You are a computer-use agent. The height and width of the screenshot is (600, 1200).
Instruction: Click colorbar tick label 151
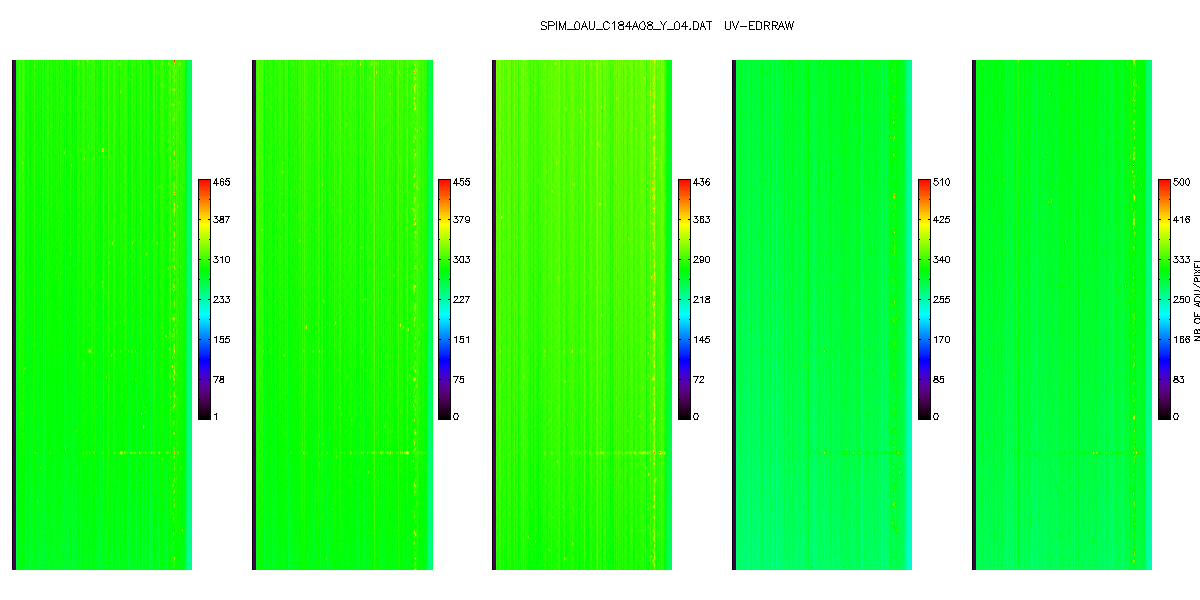[x=462, y=340]
